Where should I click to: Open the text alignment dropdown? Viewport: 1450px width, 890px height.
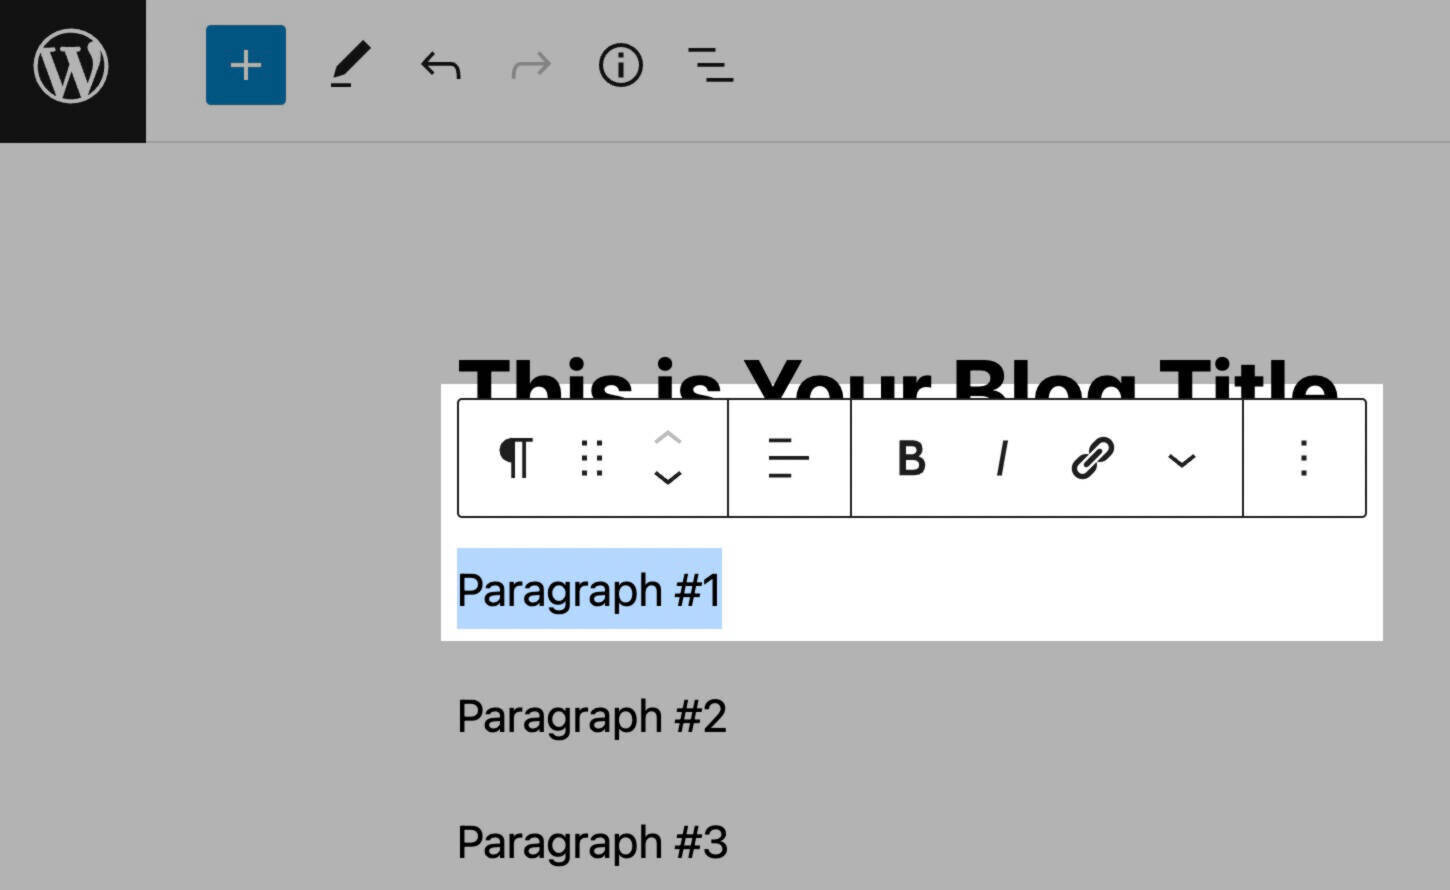[788, 458]
